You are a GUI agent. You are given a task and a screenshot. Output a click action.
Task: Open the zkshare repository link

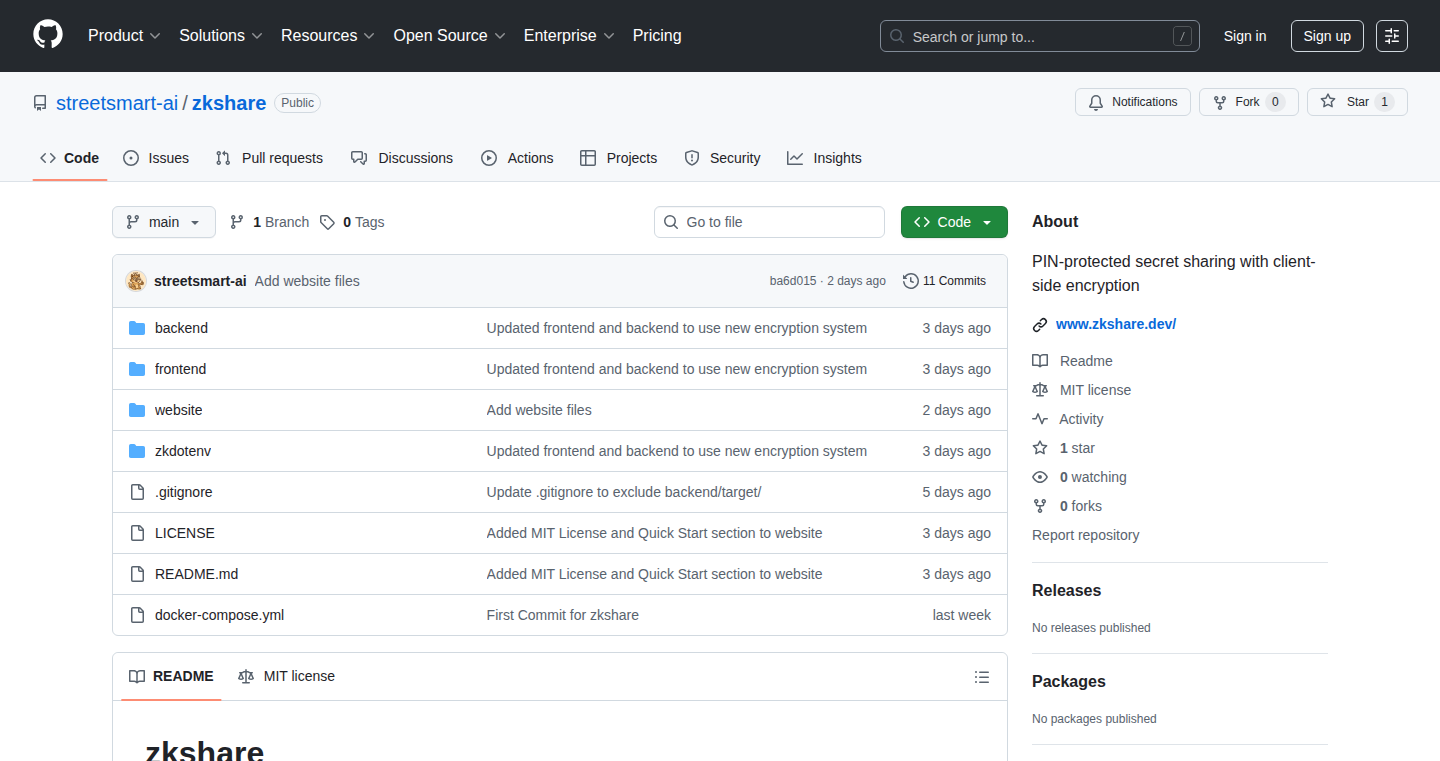229,103
